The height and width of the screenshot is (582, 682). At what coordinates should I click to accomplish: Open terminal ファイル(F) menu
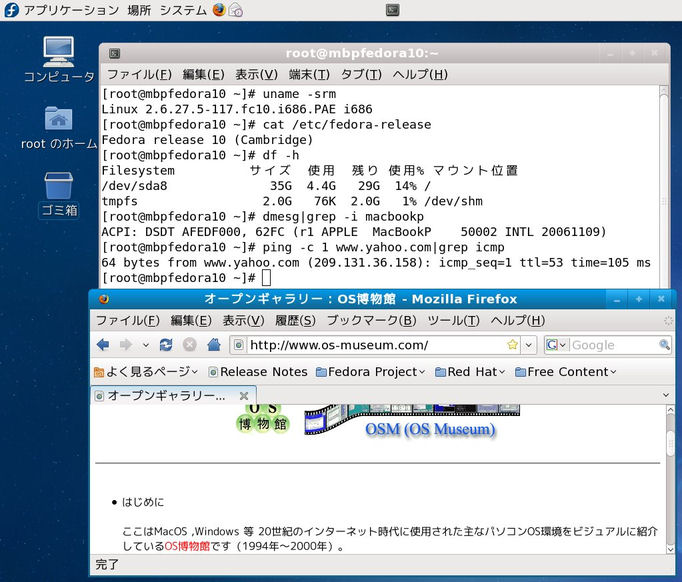coord(139,74)
